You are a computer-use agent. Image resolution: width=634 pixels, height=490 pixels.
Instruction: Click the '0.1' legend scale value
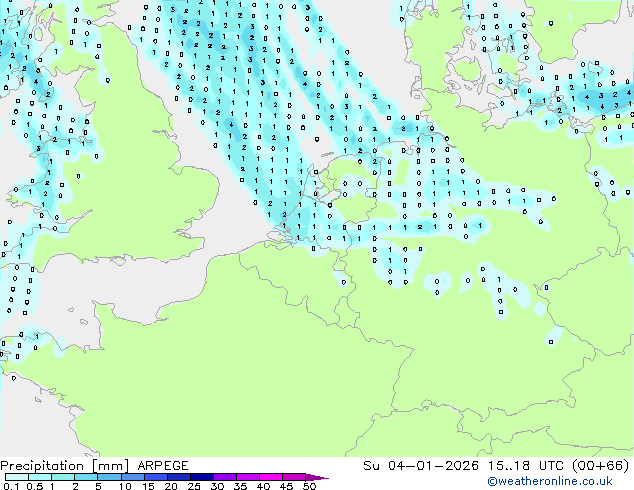[11, 486]
